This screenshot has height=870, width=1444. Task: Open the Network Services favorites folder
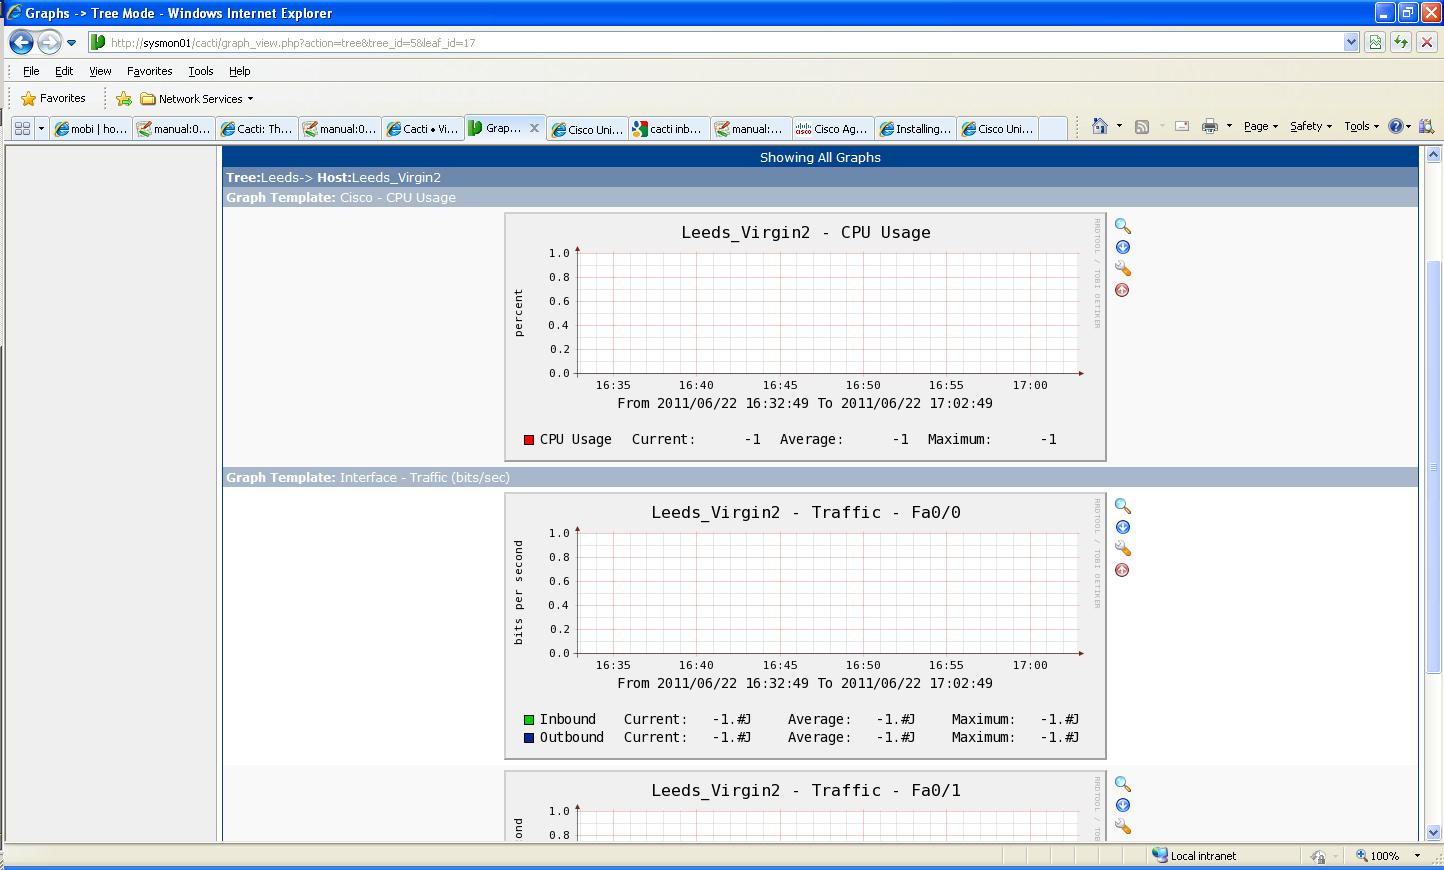point(197,99)
